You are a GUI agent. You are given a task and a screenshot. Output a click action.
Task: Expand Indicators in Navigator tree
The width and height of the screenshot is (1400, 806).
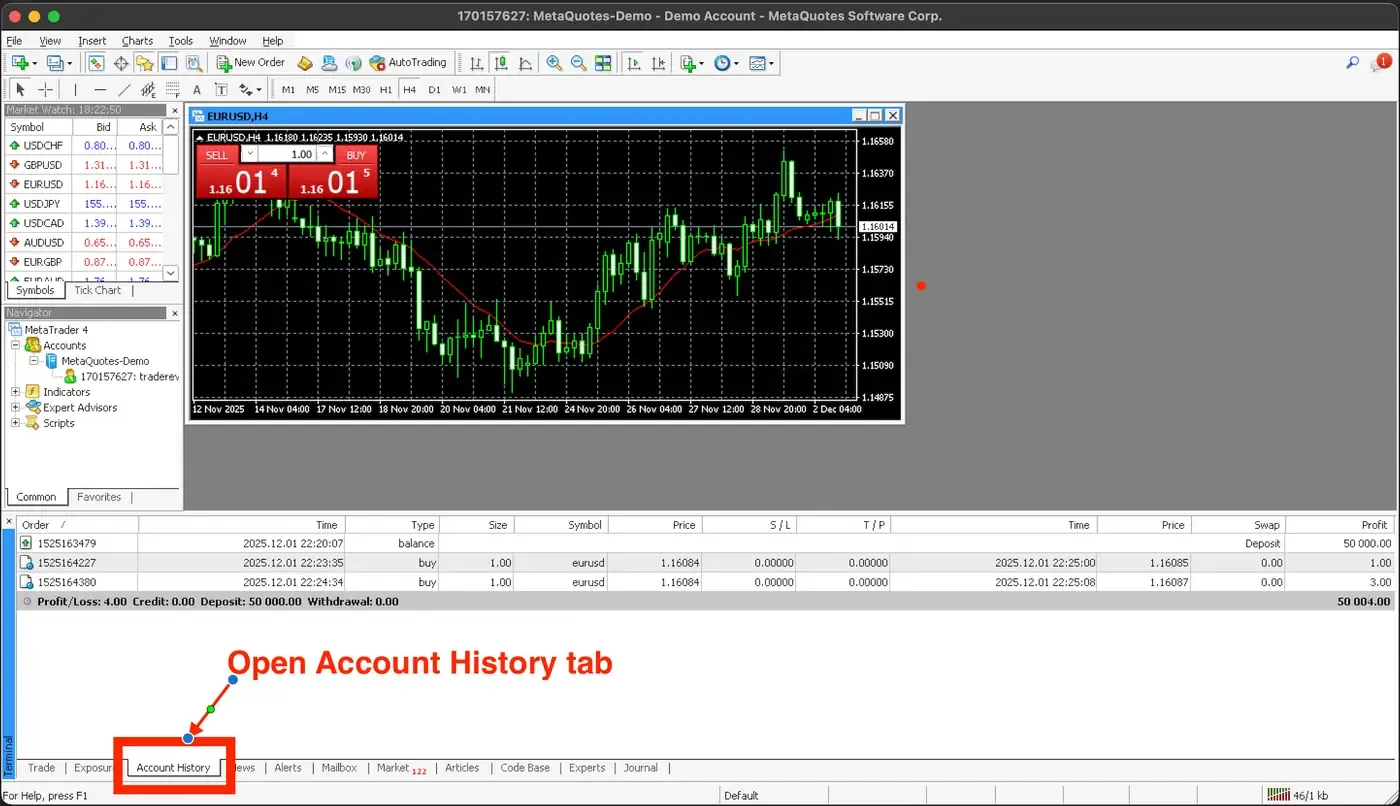(x=16, y=392)
